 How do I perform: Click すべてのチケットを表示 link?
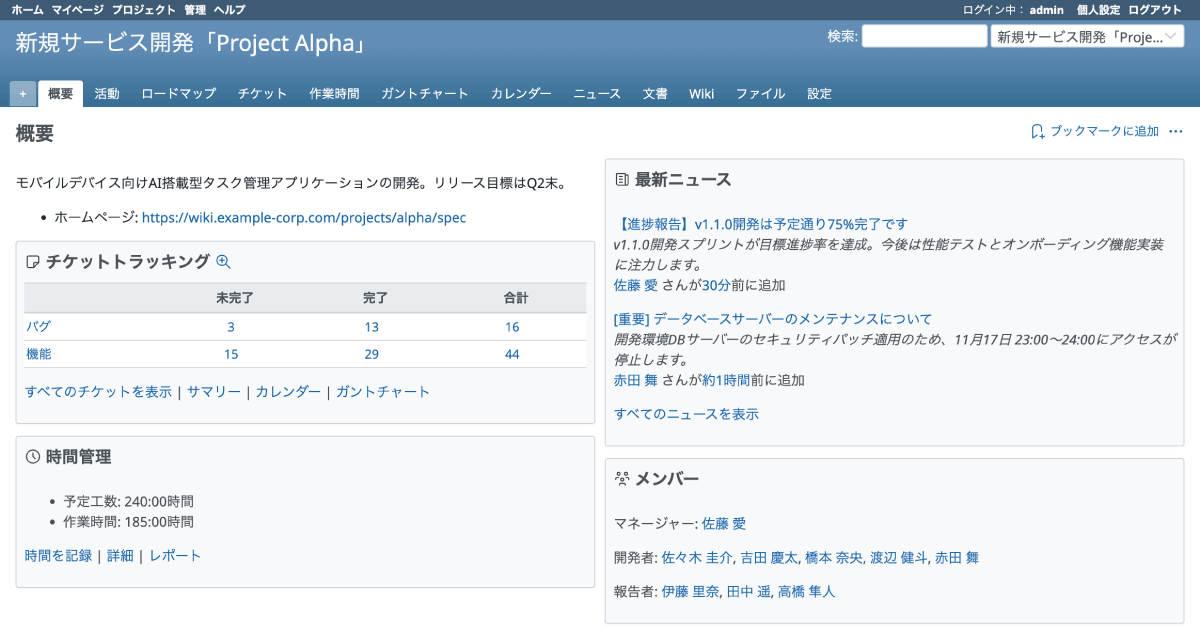(x=98, y=392)
